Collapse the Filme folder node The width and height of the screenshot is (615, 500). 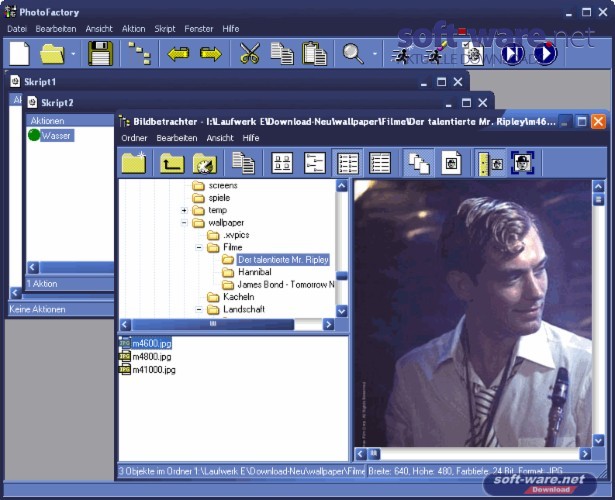click(199, 247)
